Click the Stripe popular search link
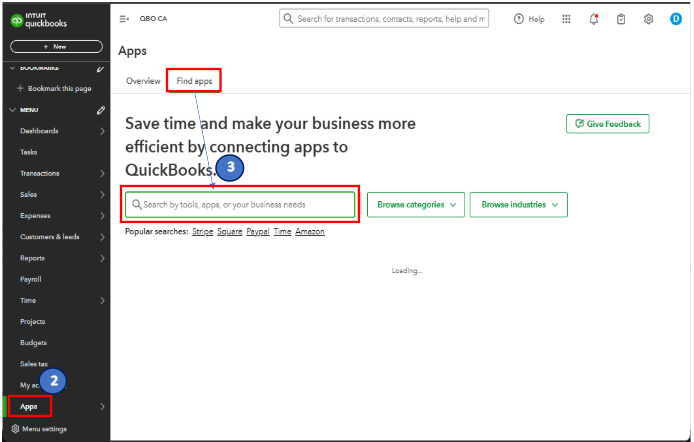 pos(203,231)
